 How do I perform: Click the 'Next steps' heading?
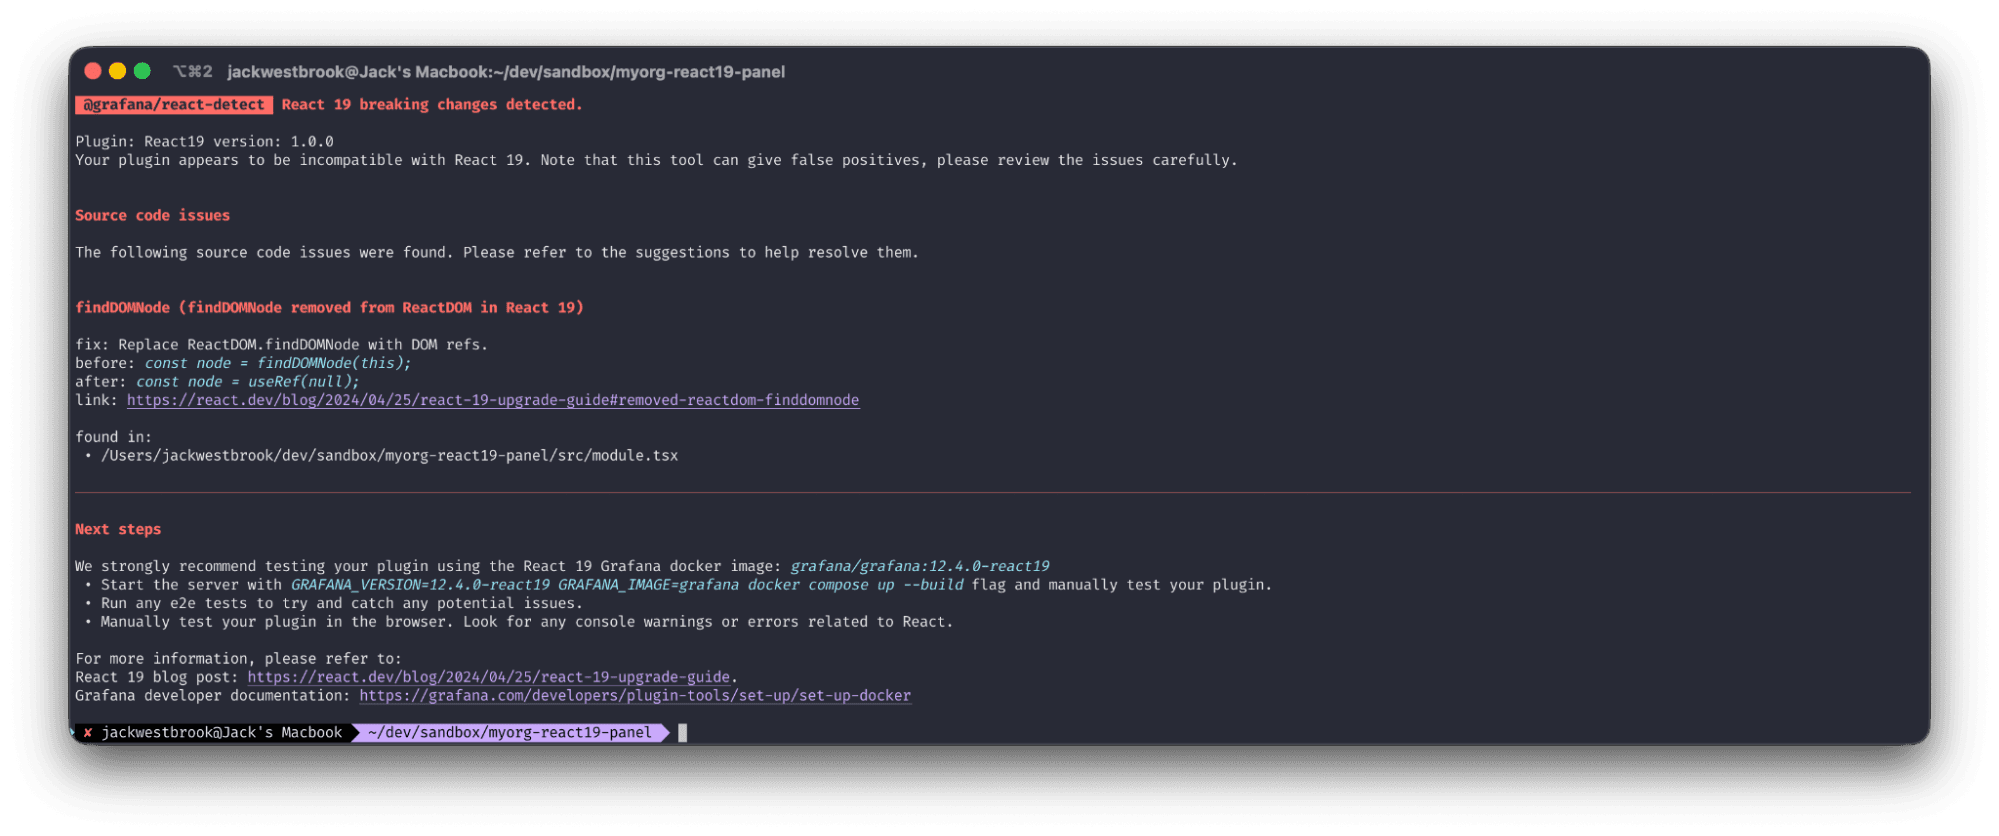(118, 530)
